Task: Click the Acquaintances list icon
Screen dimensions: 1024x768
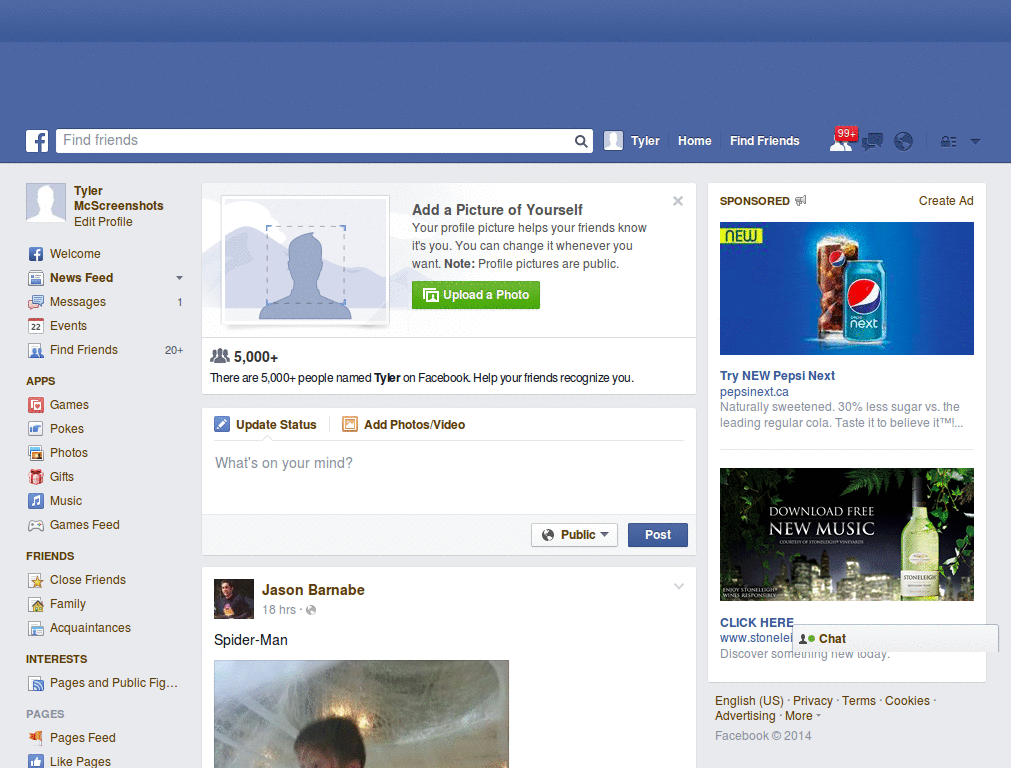Action: pos(36,628)
